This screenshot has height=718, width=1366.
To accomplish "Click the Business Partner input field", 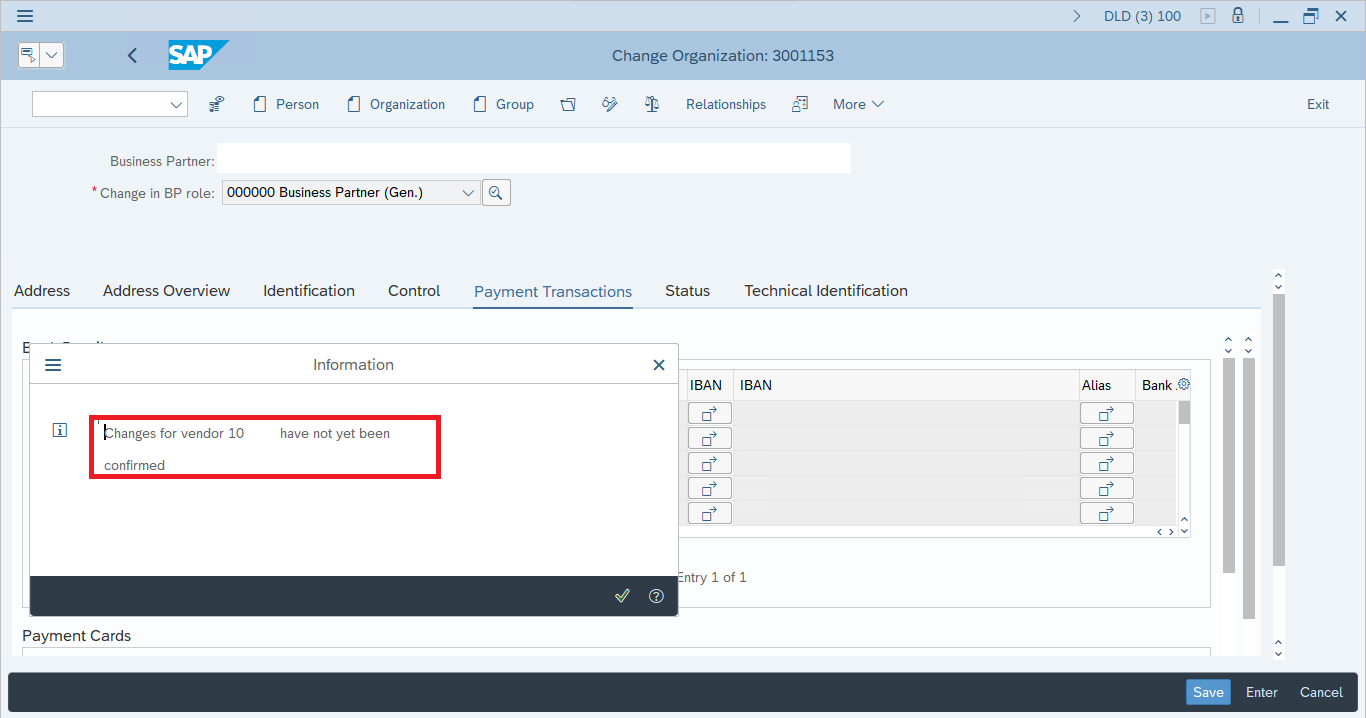I will pyautogui.click(x=533, y=159).
